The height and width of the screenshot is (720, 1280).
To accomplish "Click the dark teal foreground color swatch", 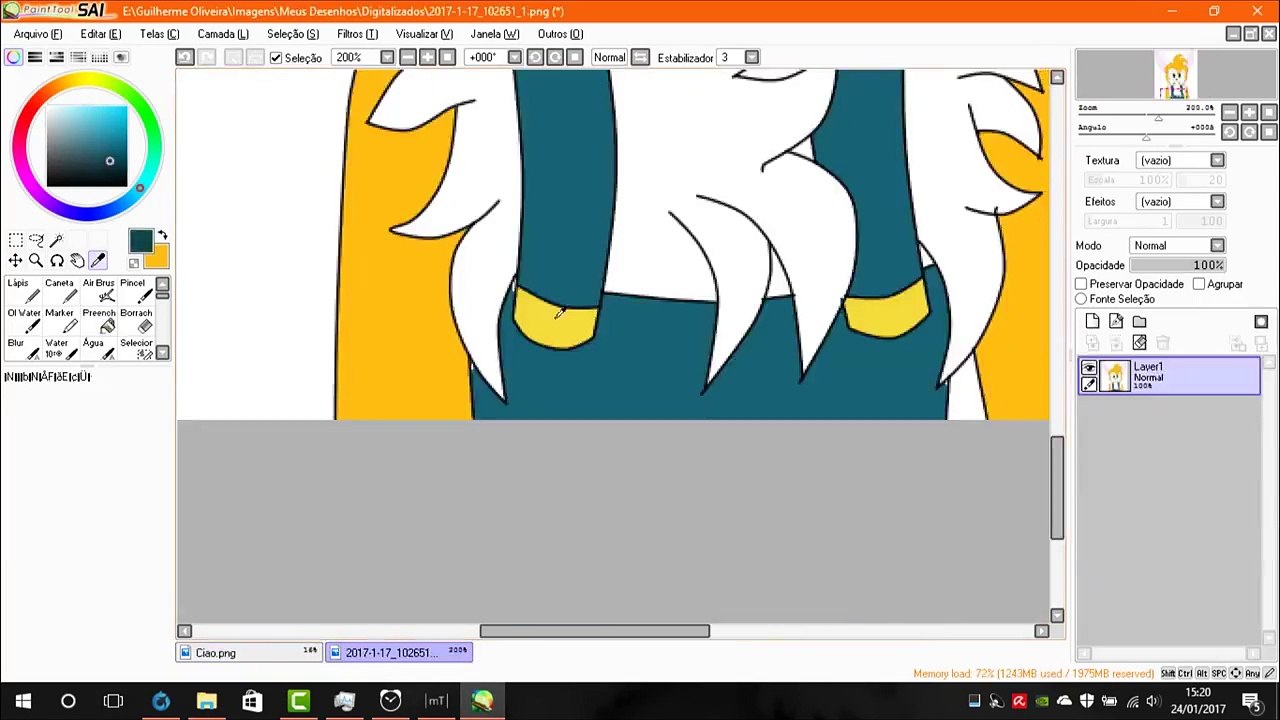I will [140, 241].
